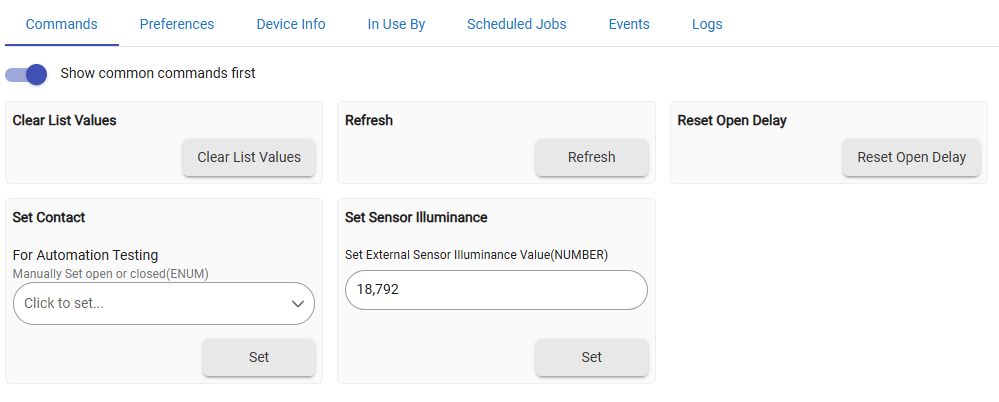Expand the Set Contact dropdown chevron arrow

pyautogui.click(x=297, y=303)
